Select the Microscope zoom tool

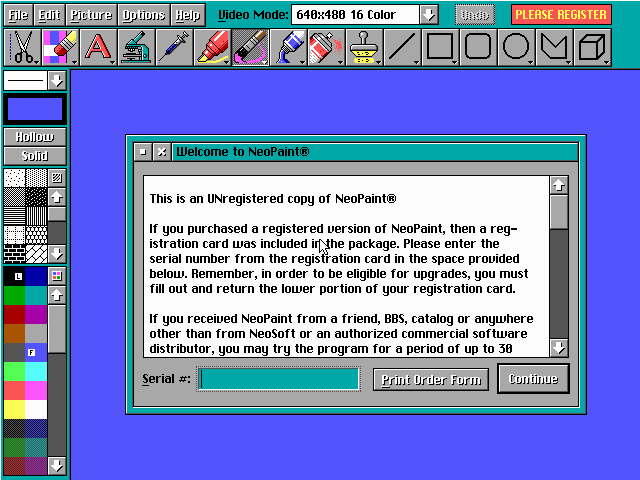coord(136,47)
